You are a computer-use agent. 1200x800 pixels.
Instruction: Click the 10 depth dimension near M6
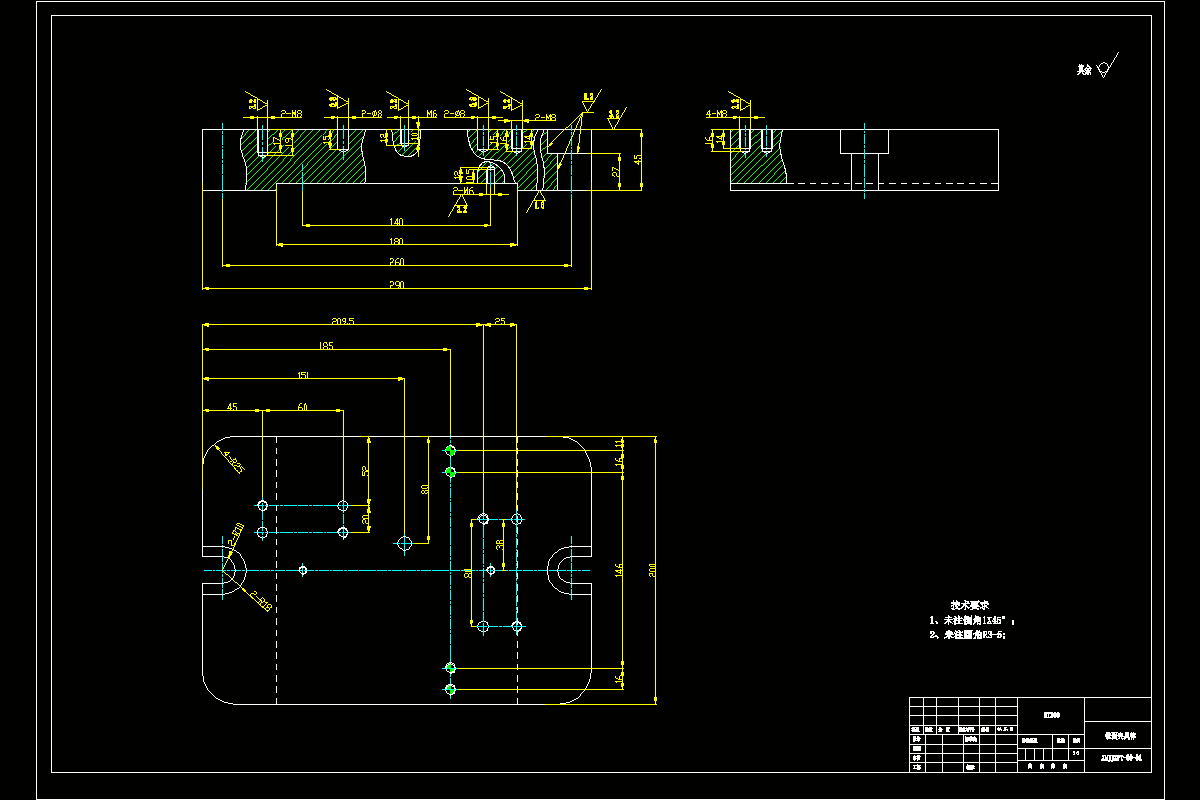pyautogui.click(x=415, y=137)
